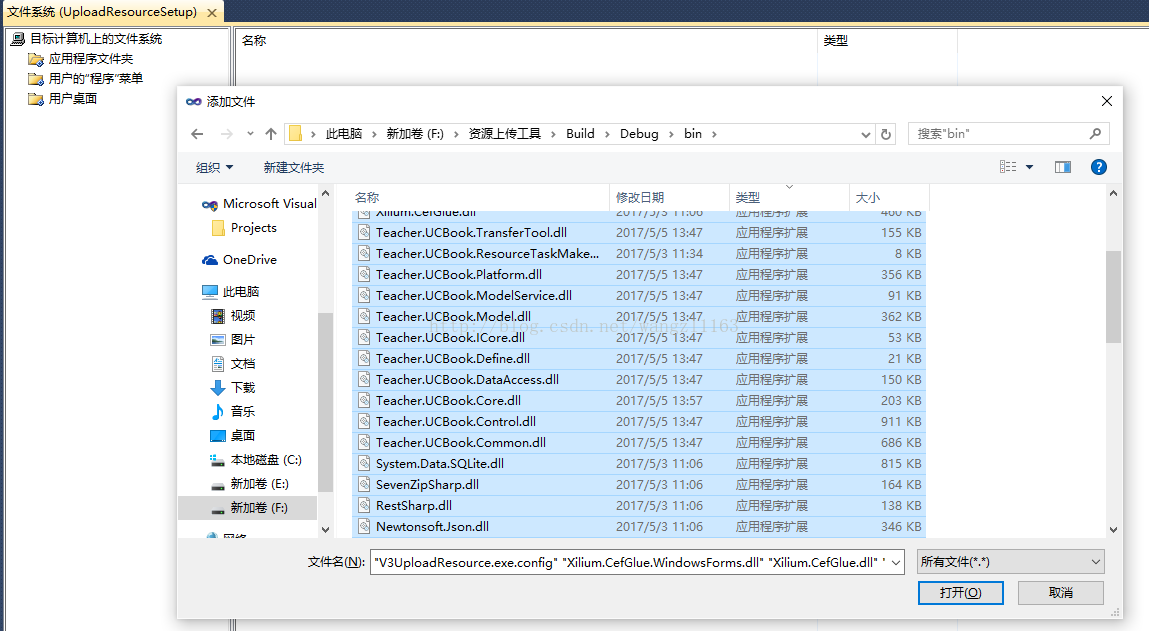The height and width of the screenshot is (631, 1149).
Task: Click Build breadcrumb segment
Action: click(580, 133)
